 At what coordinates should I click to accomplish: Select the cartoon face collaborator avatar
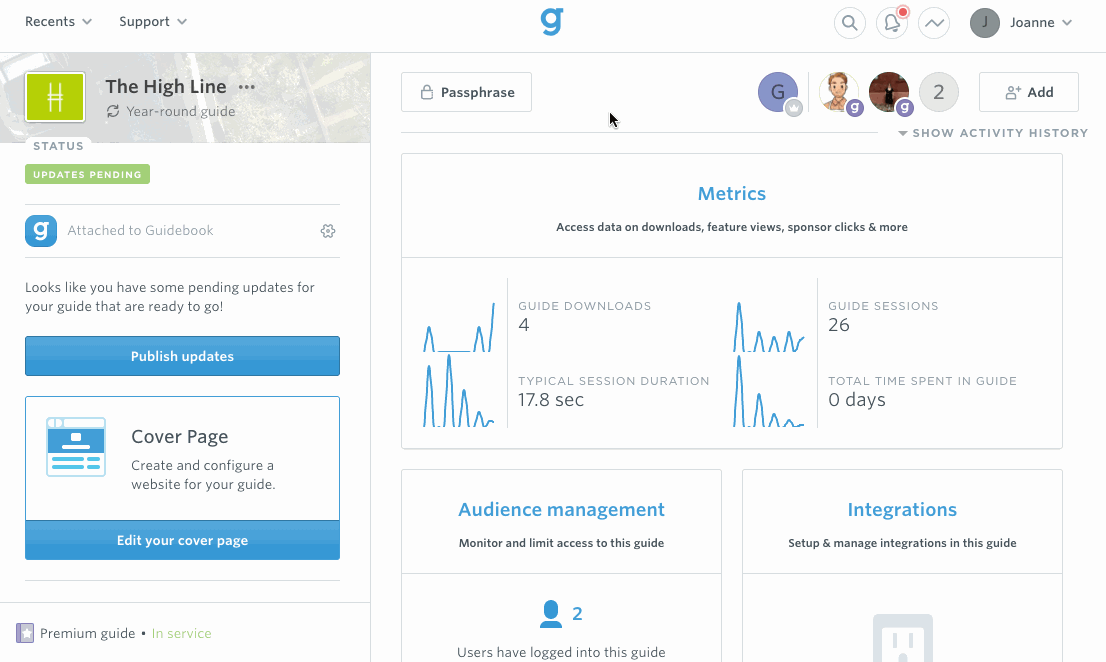pyautogui.click(x=839, y=92)
